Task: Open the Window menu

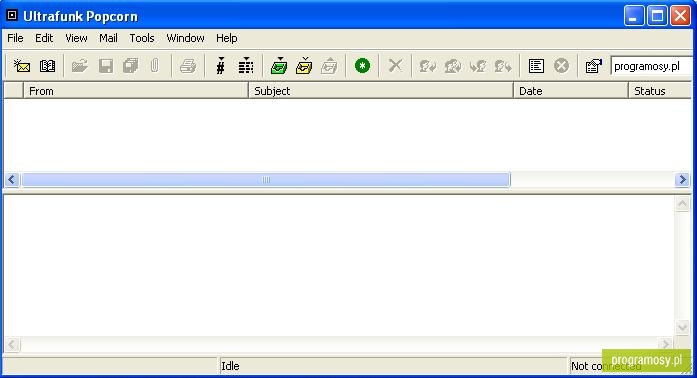Action: [185, 38]
